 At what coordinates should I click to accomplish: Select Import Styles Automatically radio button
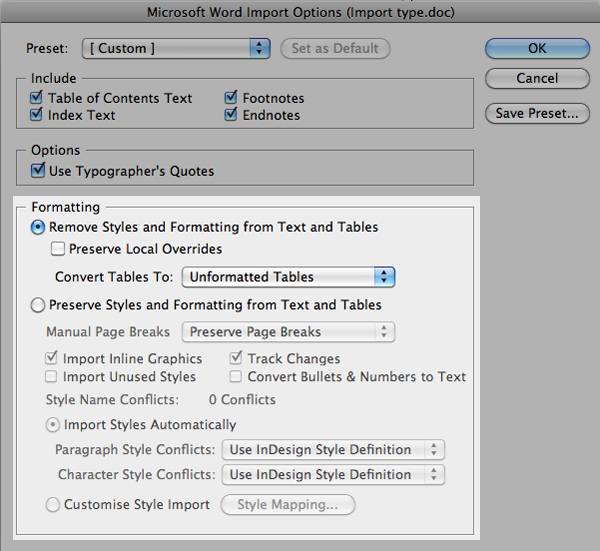tap(53, 425)
